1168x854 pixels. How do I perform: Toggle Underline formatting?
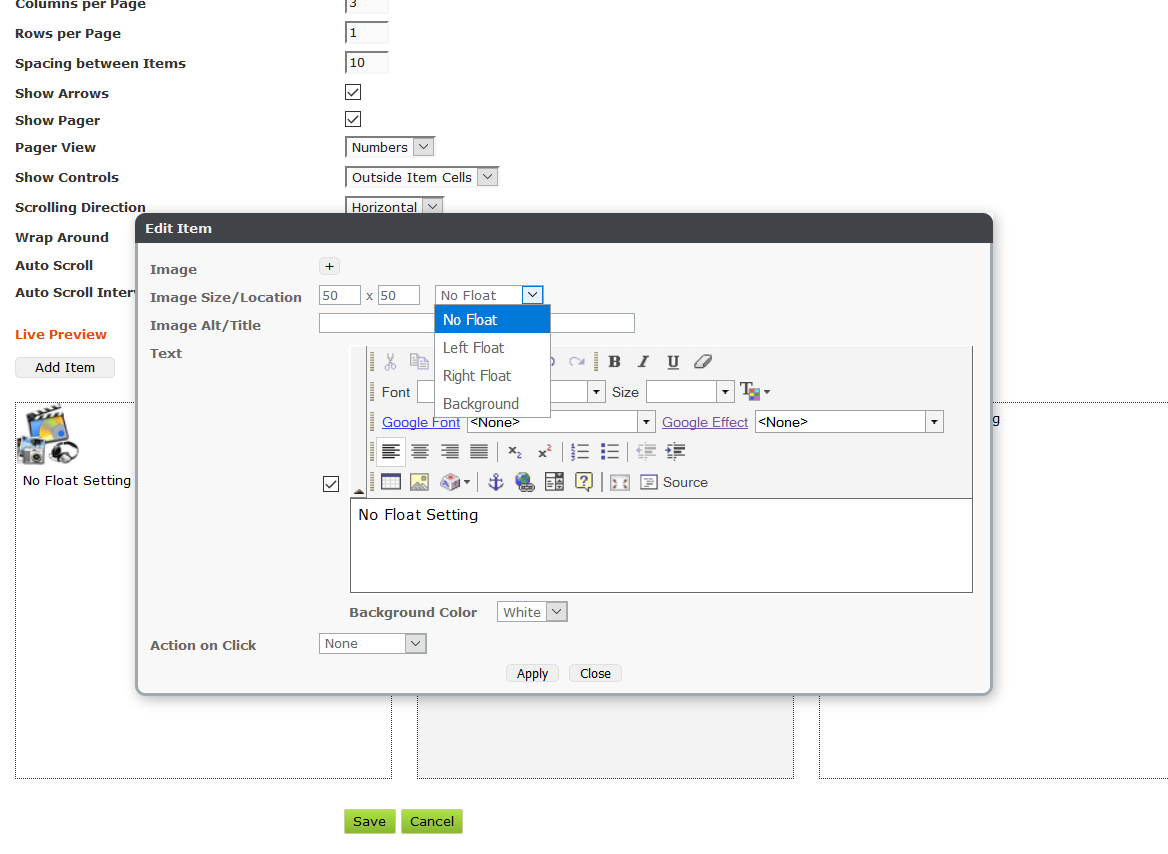click(x=673, y=362)
